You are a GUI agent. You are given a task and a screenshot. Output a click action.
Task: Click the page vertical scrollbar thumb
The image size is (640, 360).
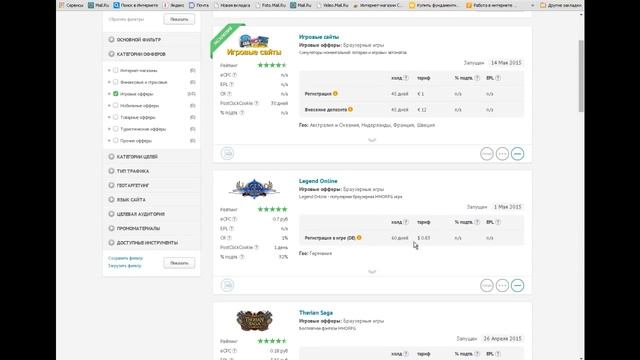coord(581,76)
